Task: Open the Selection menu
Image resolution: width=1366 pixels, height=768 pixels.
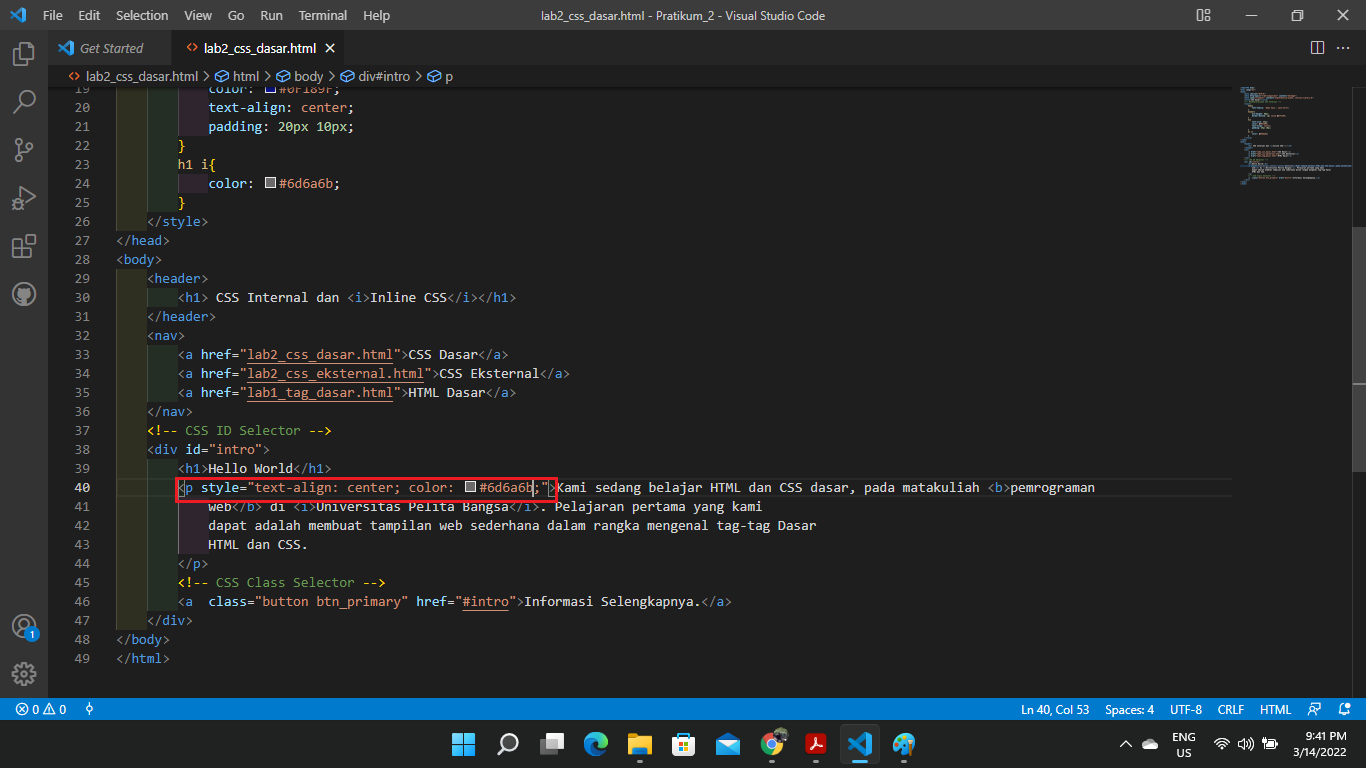Action: pyautogui.click(x=142, y=15)
